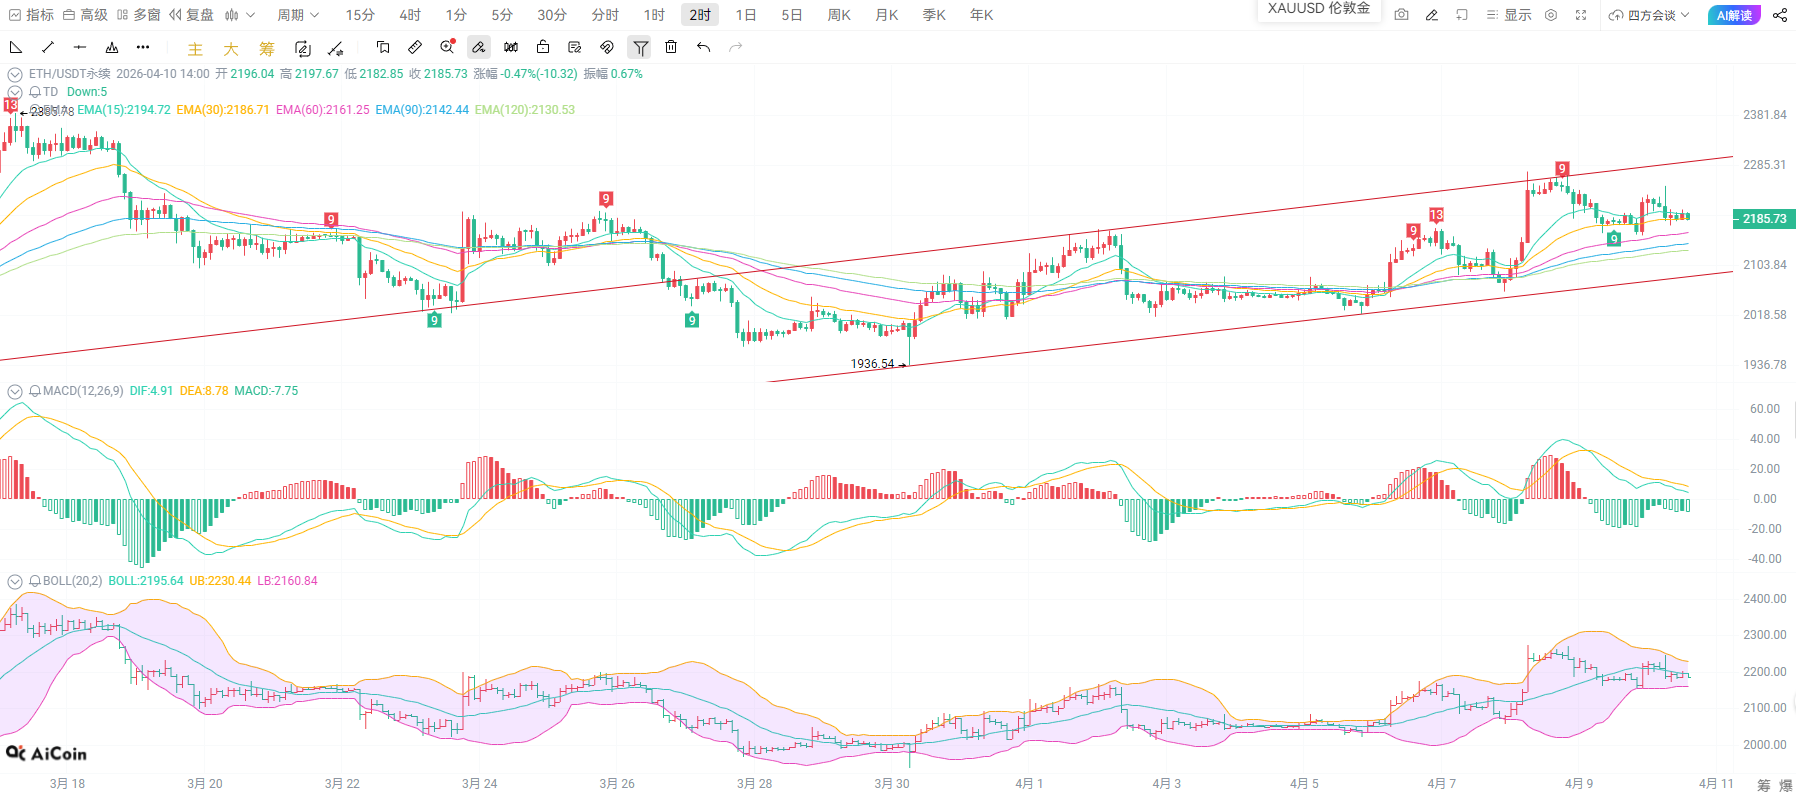The width and height of the screenshot is (1796, 796).
Task: Click the trash can delete drawings icon
Action: [x=671, y=47]
